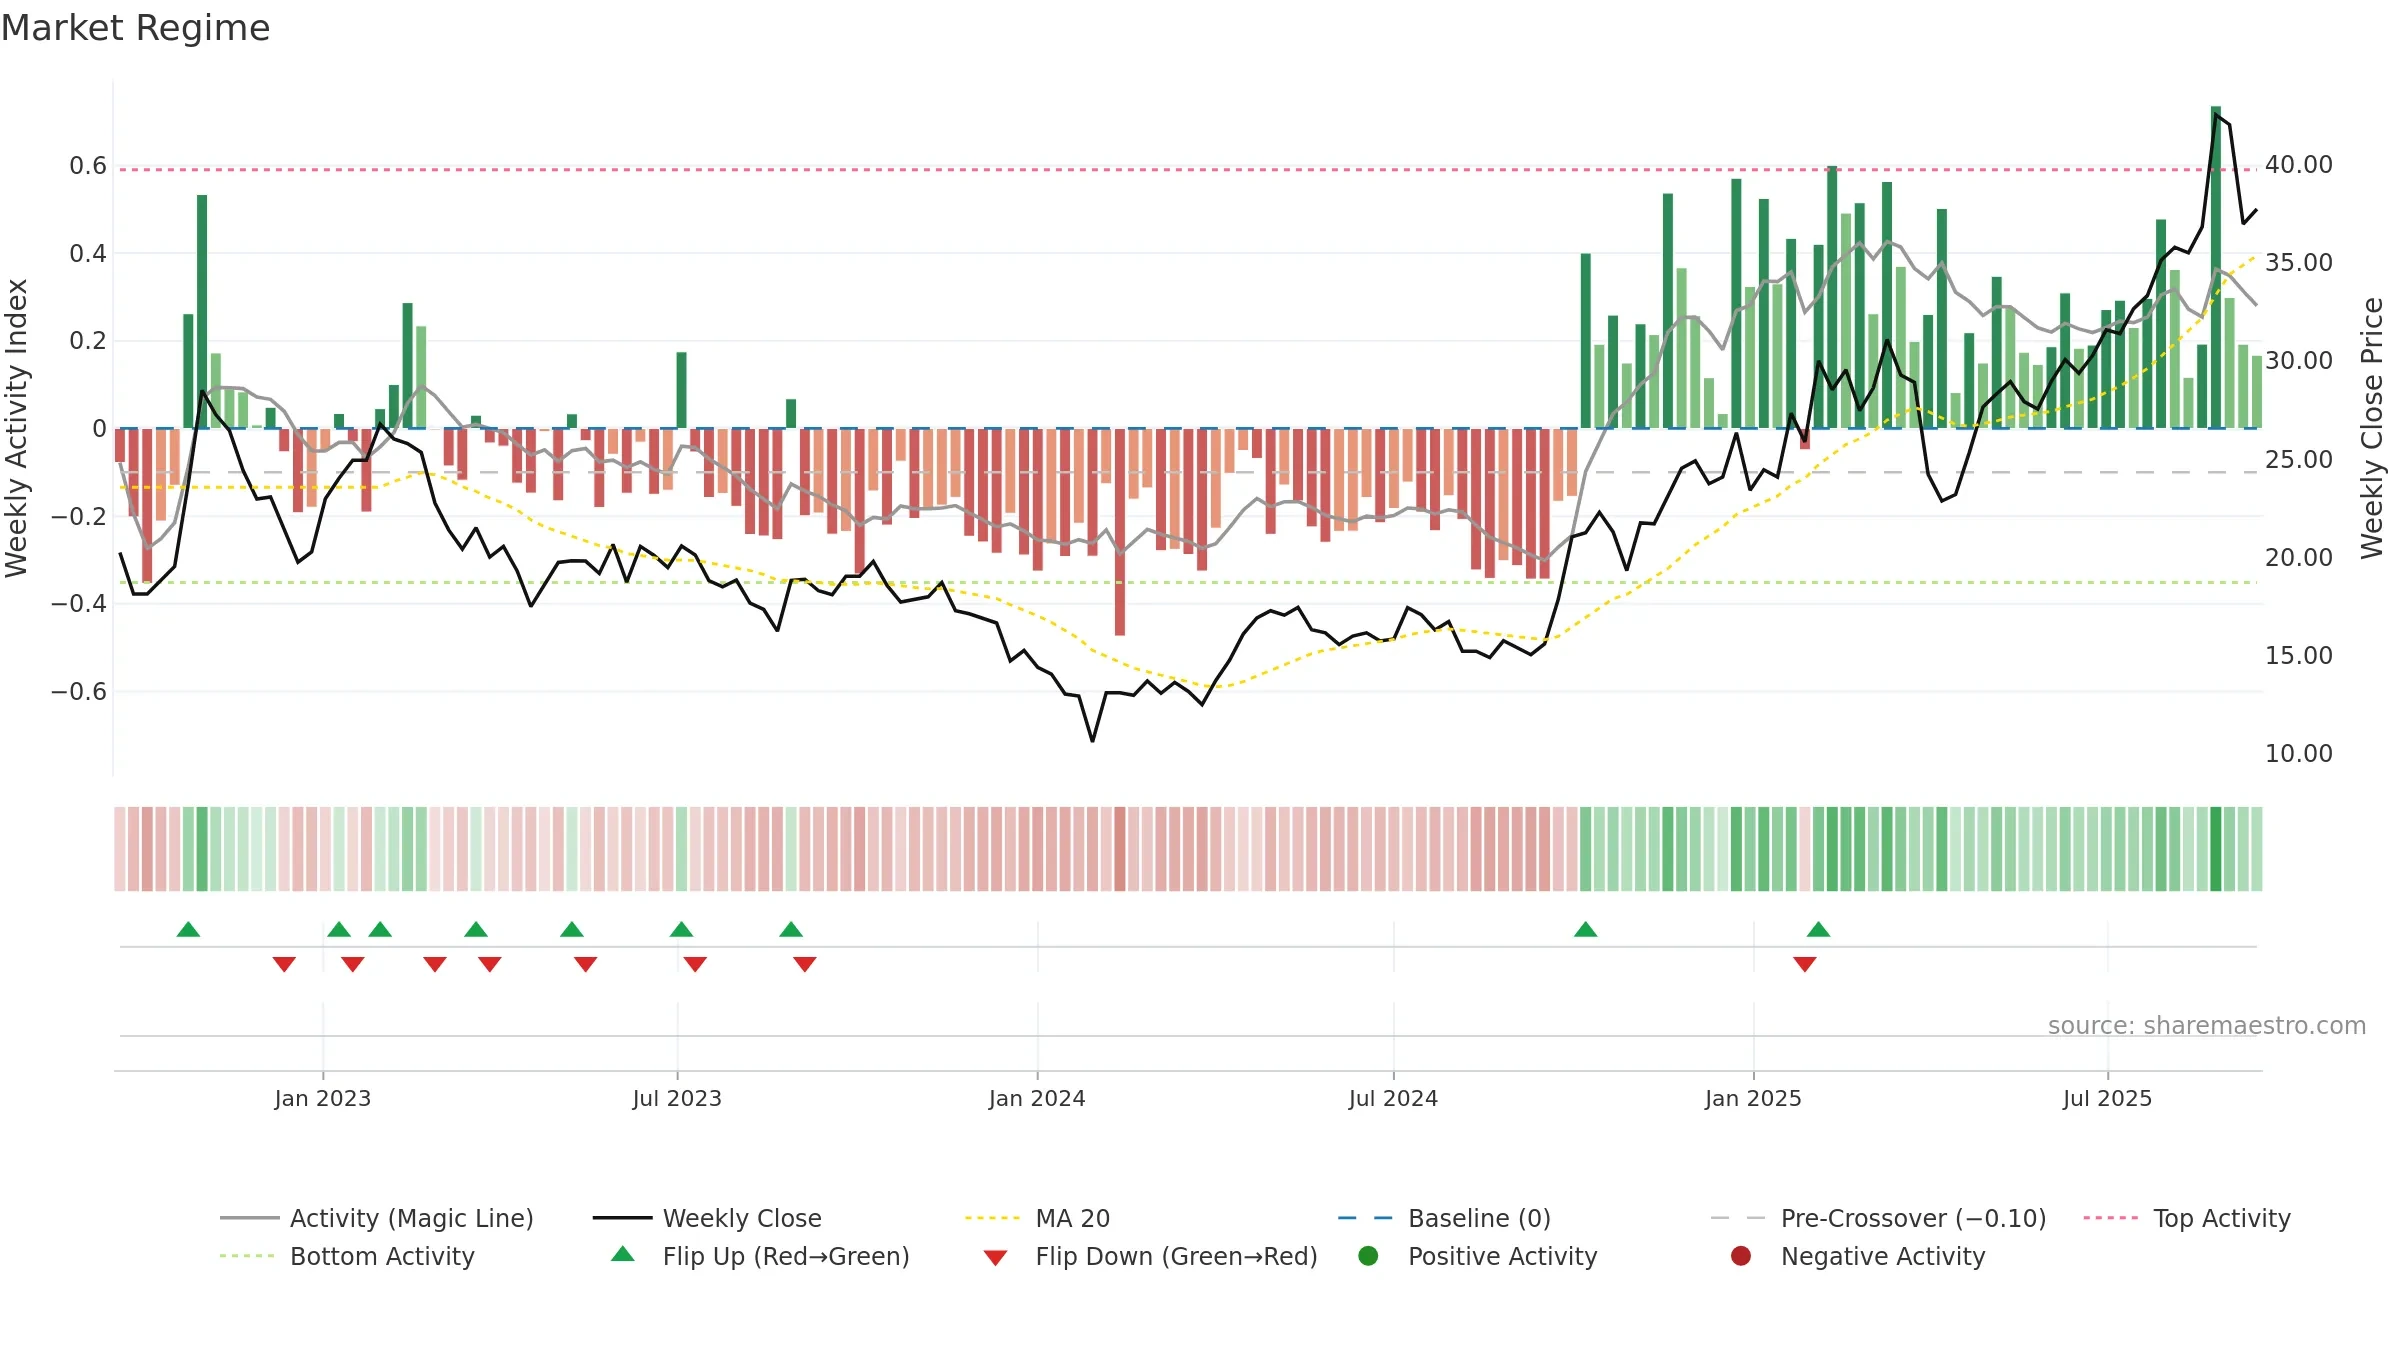The width and height of the screenshot is (2400, 1350).
Task: Click the Market Regime chart title
Action: click(135, 28)
